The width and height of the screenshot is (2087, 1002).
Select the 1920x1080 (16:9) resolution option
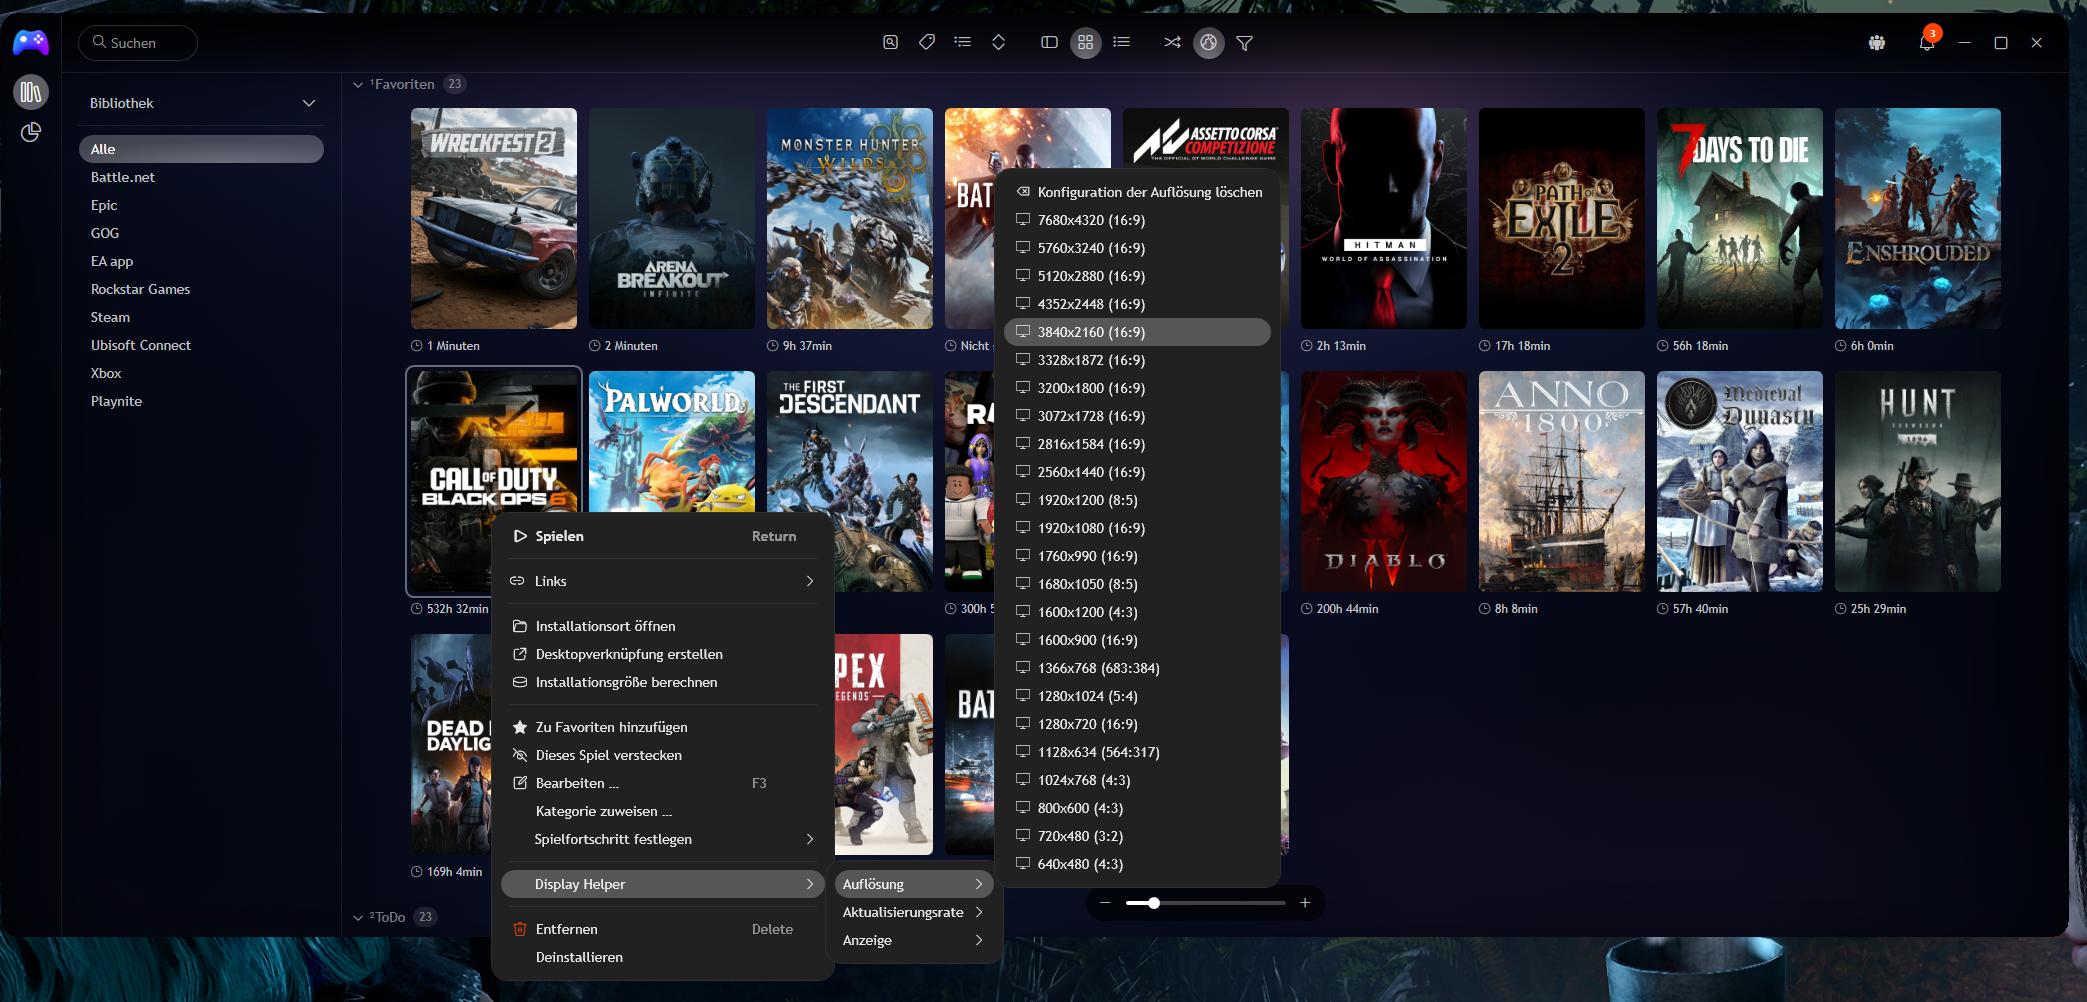tap(1137, 528)
